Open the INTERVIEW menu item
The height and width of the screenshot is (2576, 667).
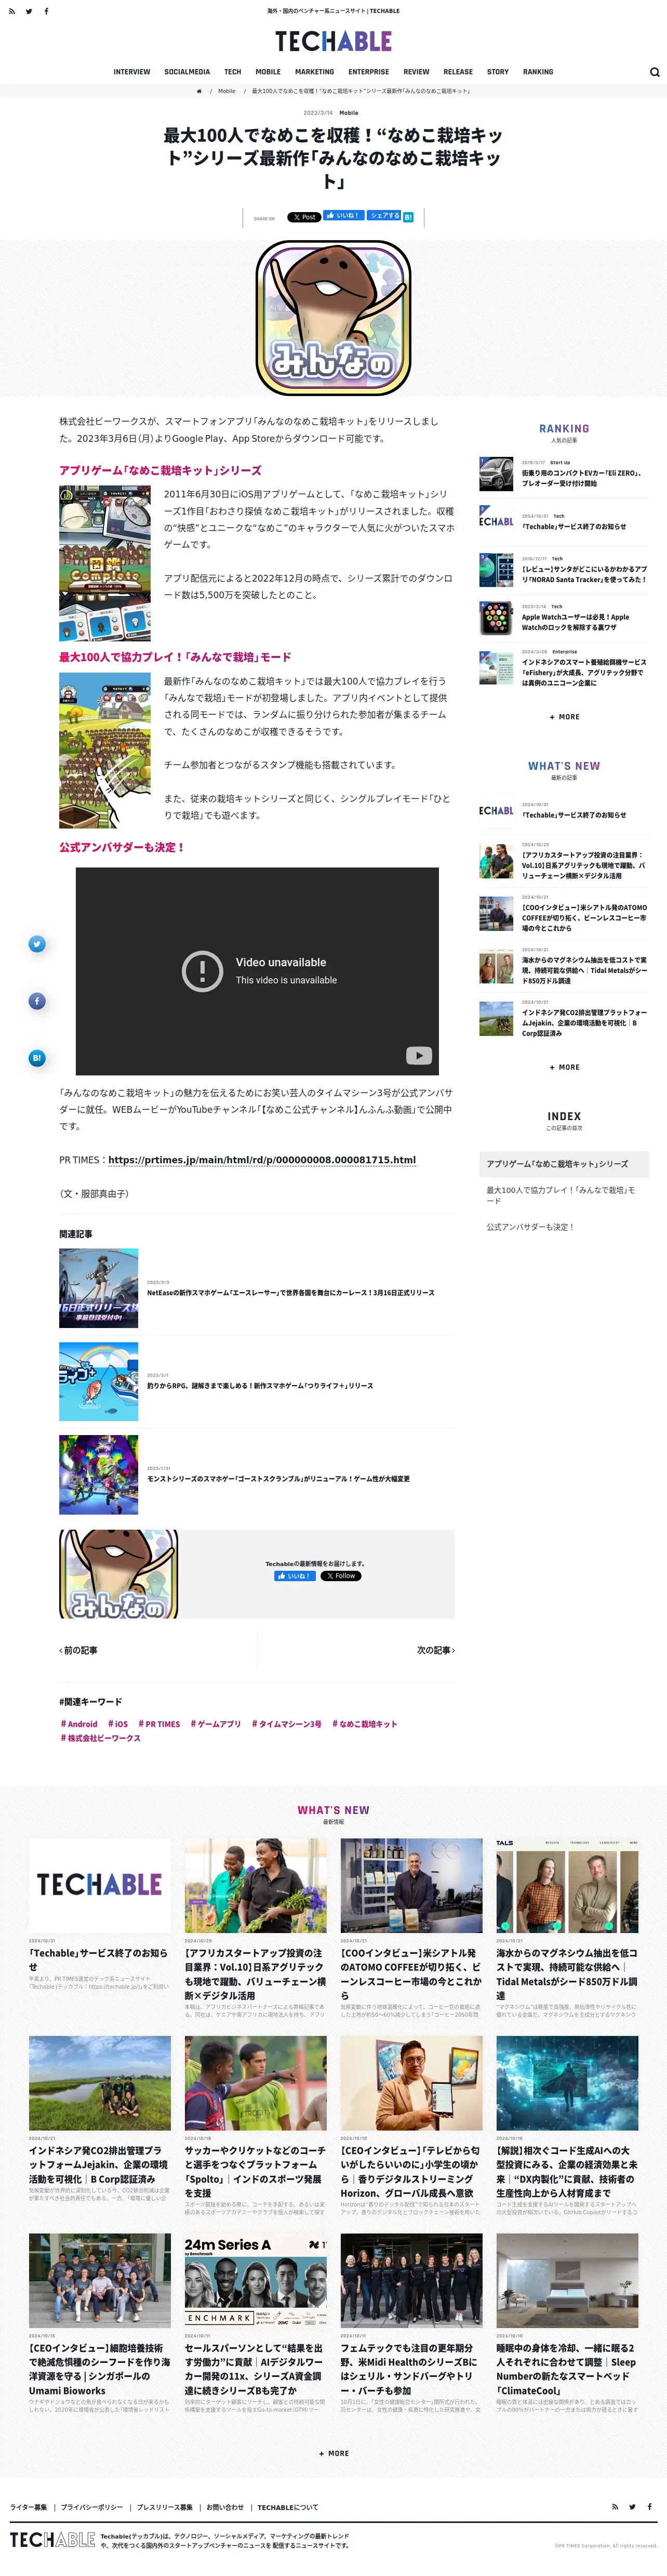132,72
